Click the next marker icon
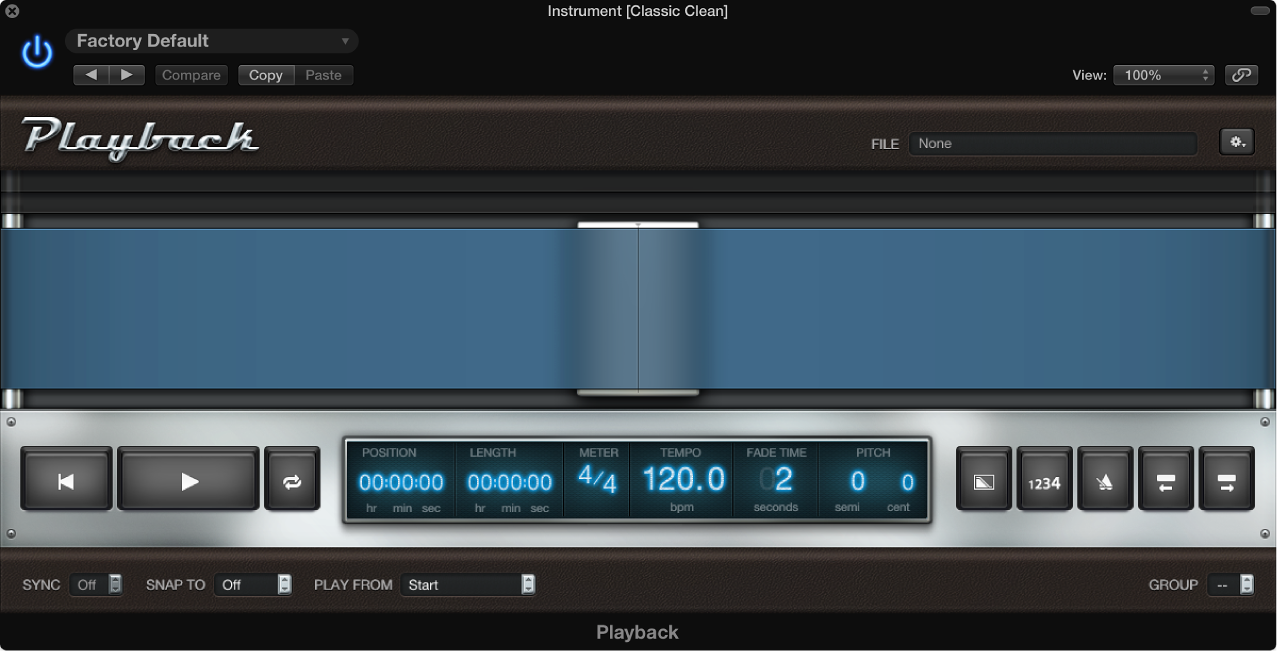This screenshot has width=1277, height=652. click(1227, 480)
